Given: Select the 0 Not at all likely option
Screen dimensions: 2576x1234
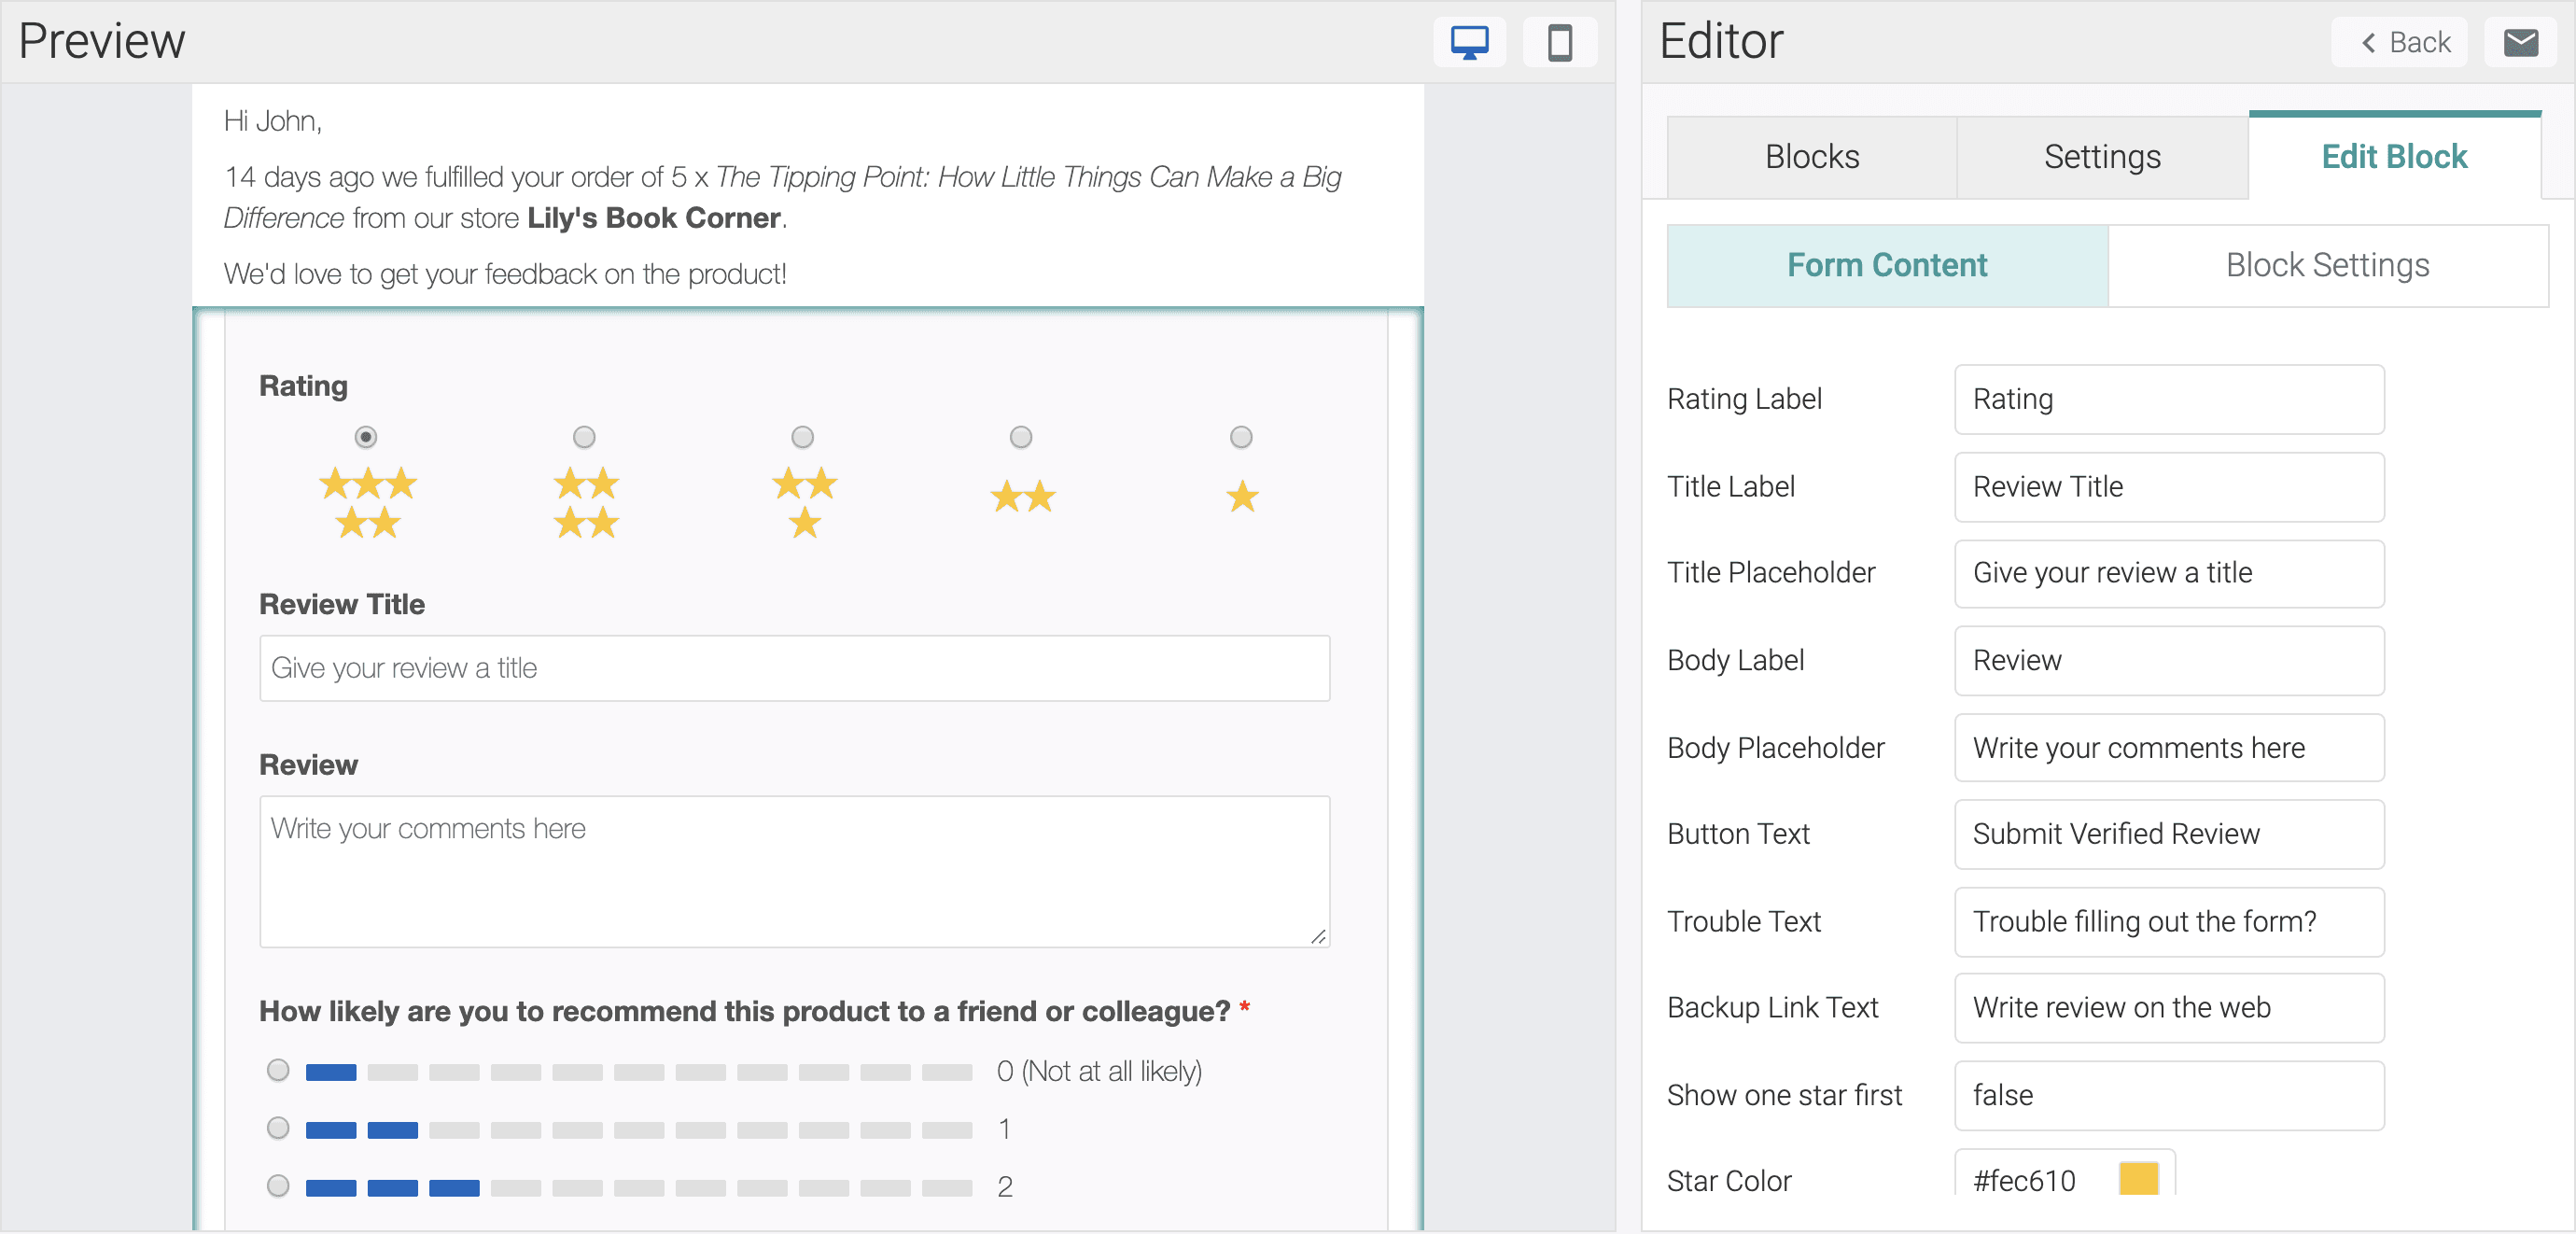Looking at the screenshot, I should click(277, 1071).
